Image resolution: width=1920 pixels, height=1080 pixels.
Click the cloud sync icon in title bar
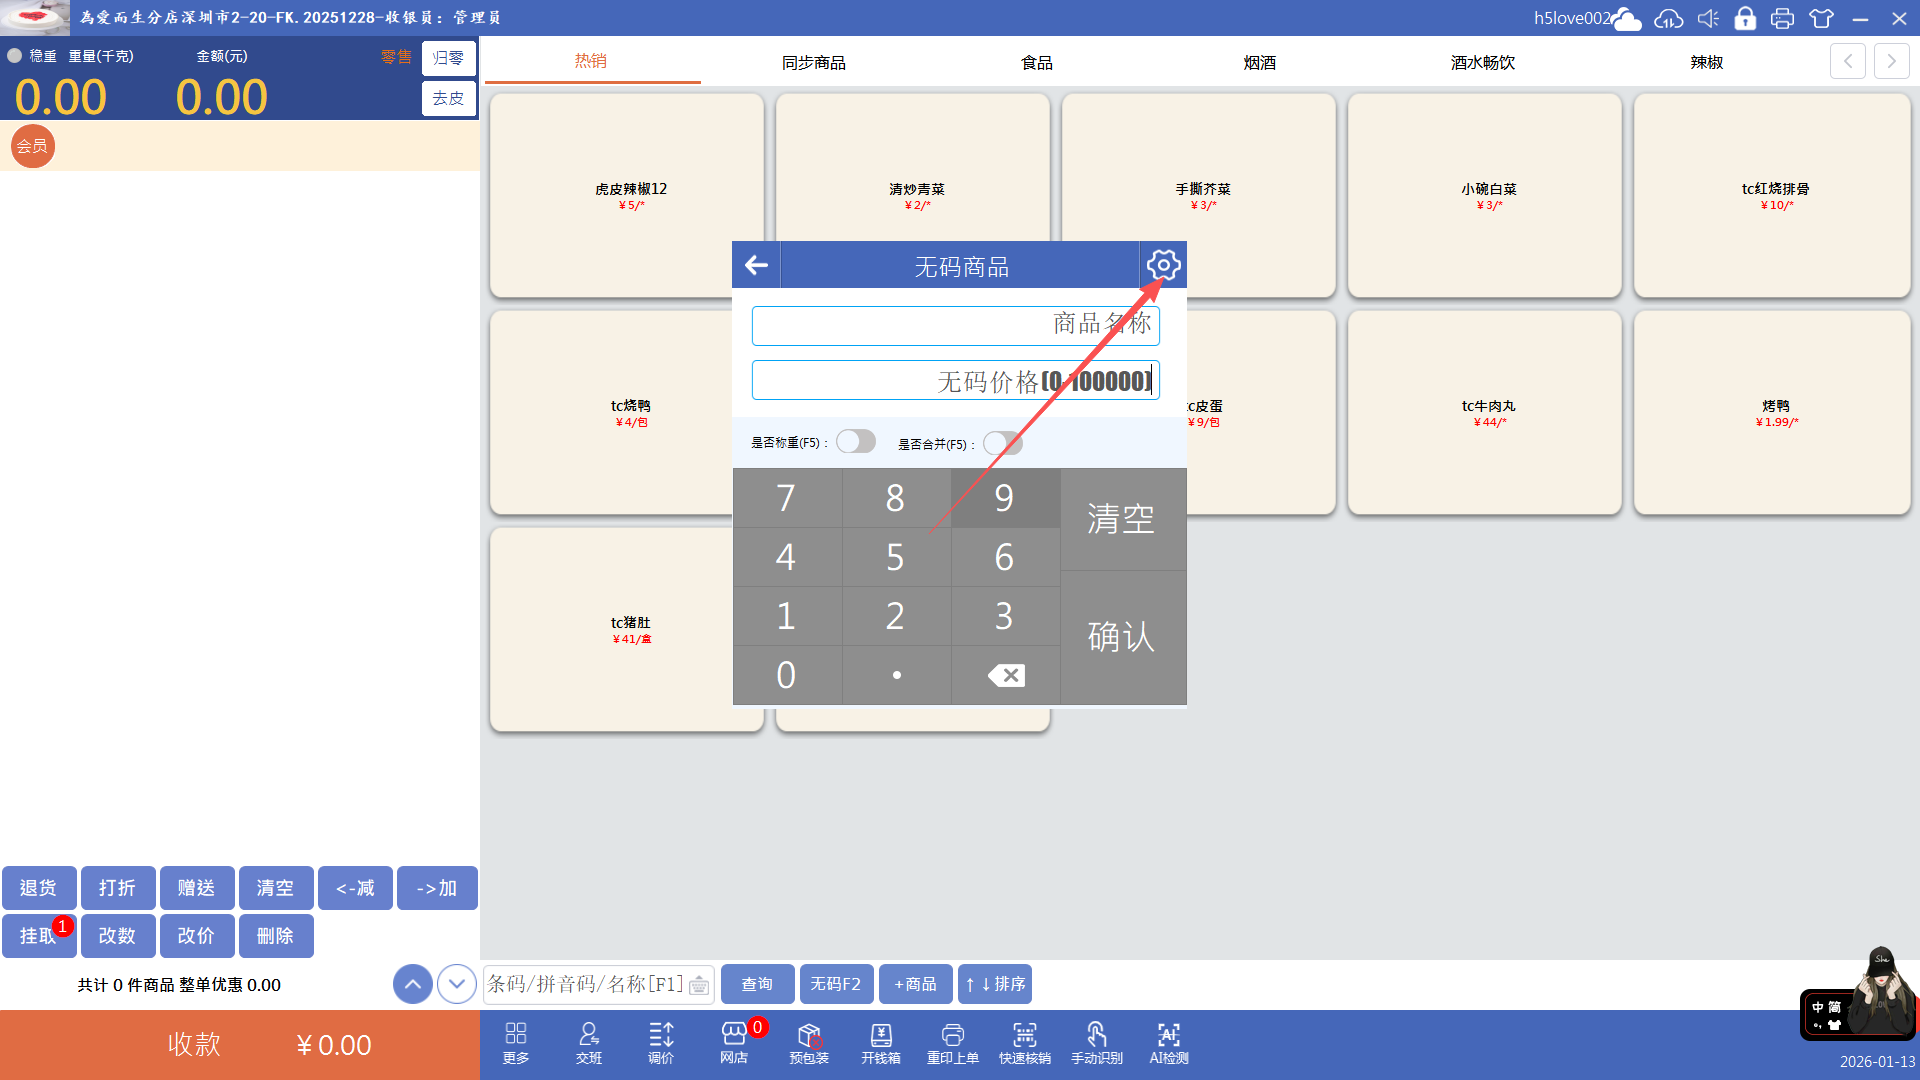coord(1668,18)
